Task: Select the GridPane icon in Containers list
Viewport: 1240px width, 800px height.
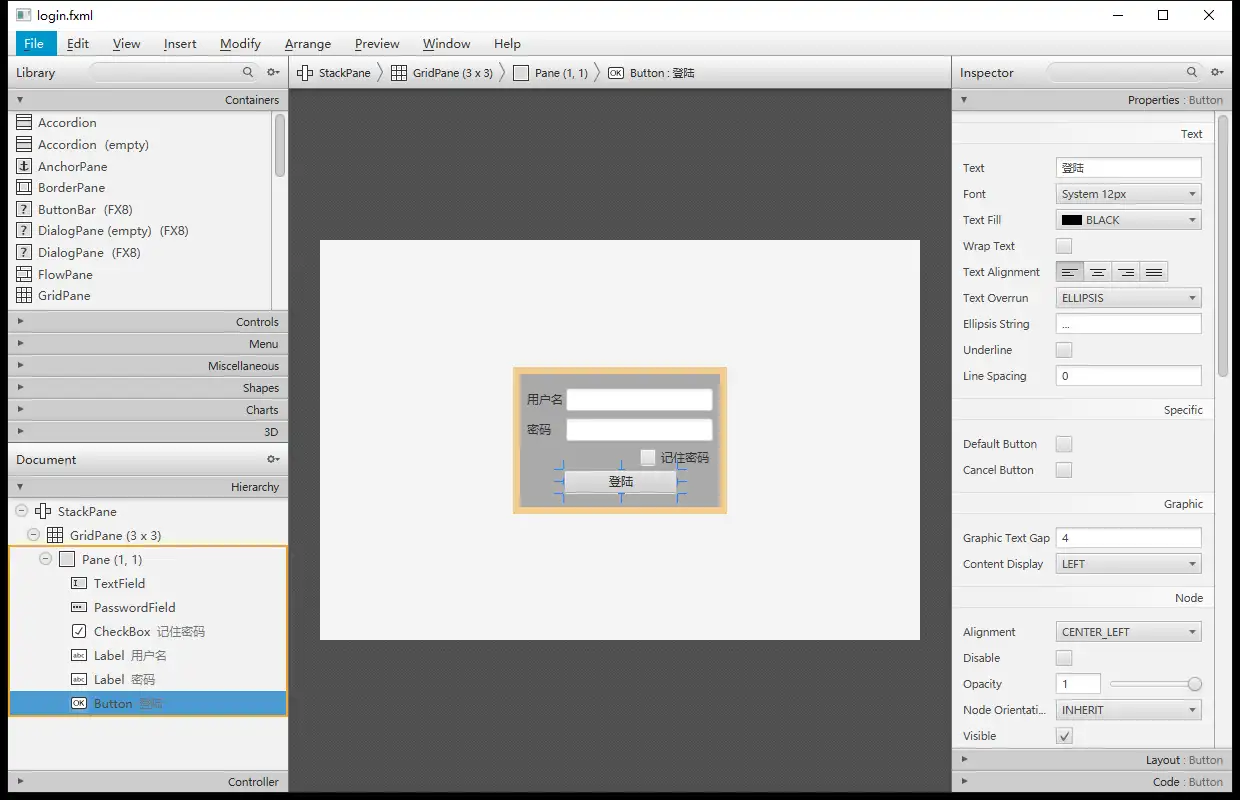Action: point(25,295)
